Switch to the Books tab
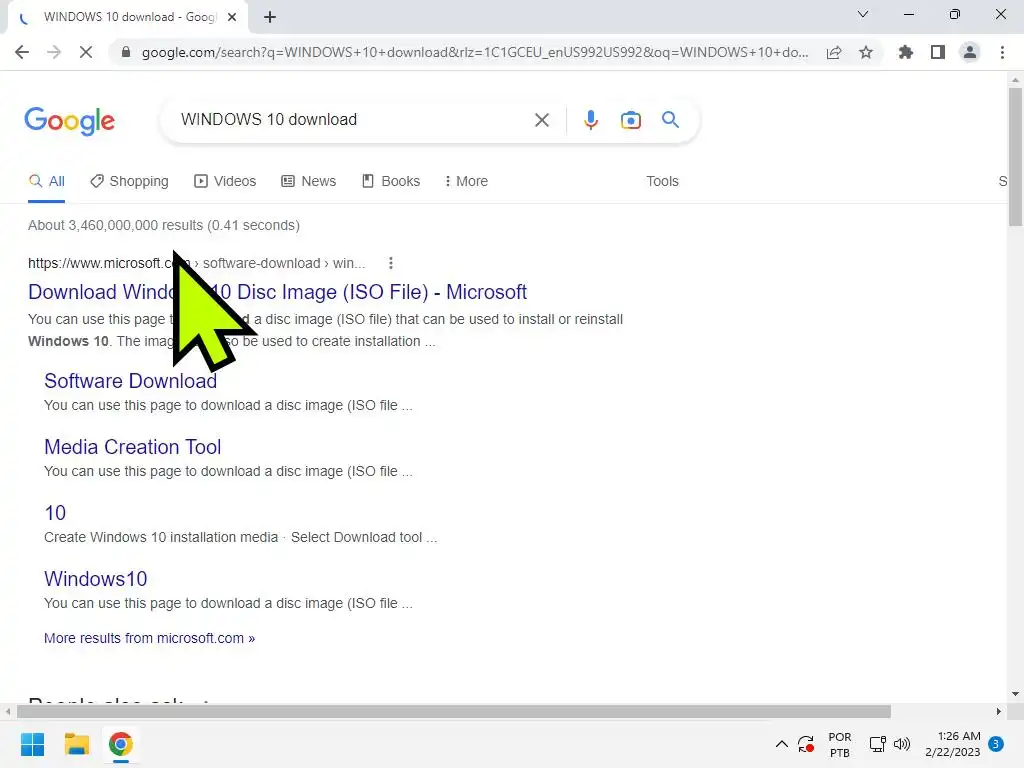Viewport: 1024px width, 768px height. coord(391,182)
